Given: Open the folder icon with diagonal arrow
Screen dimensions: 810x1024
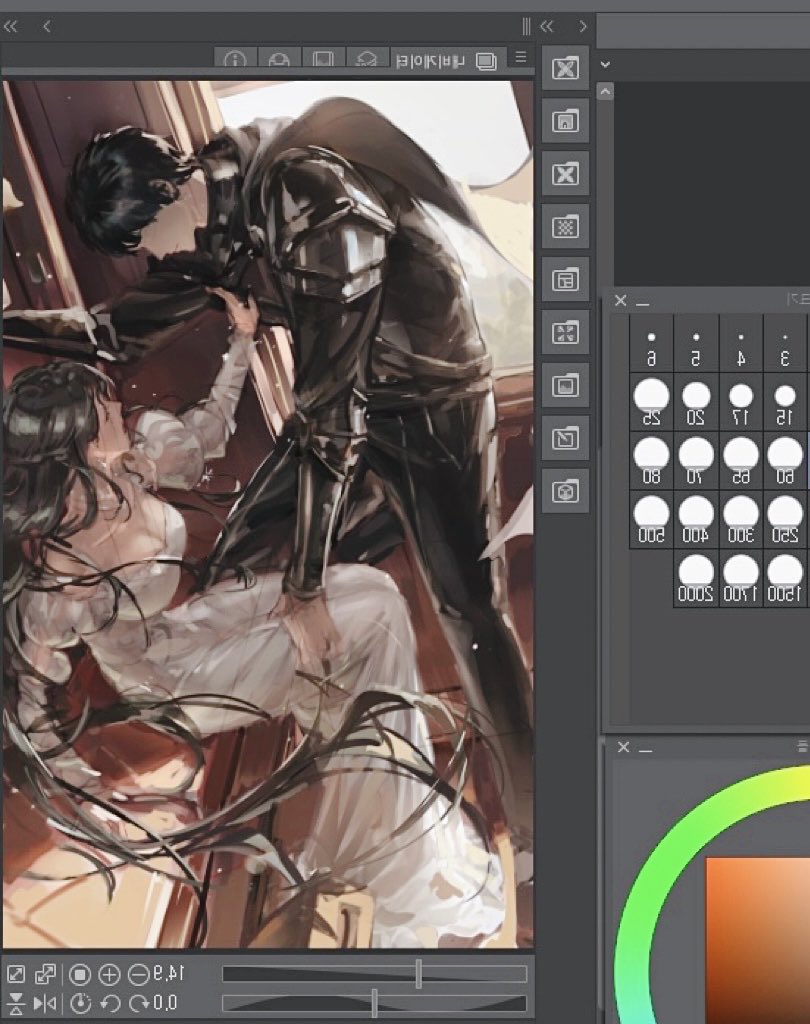Looking at the screenshot, I should click(565, 438).
